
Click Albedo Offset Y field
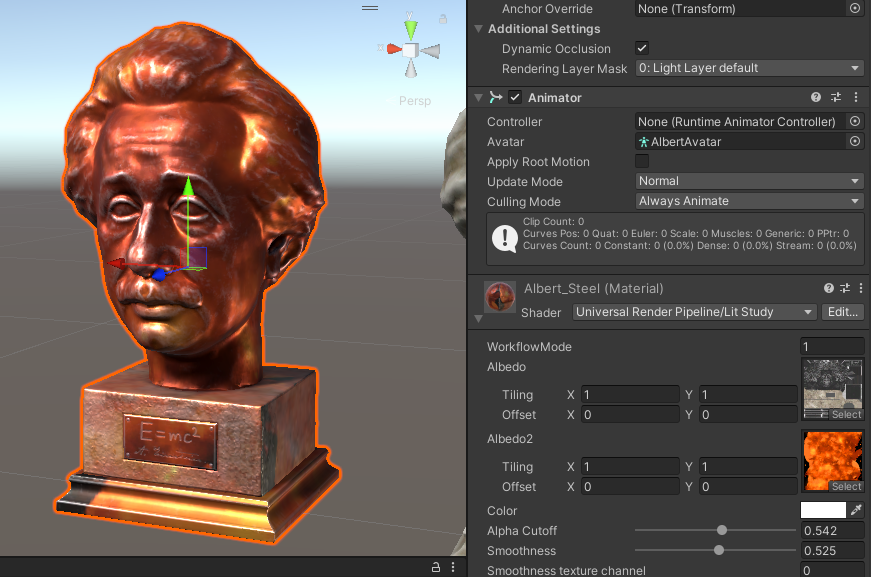tap(748, 414)
